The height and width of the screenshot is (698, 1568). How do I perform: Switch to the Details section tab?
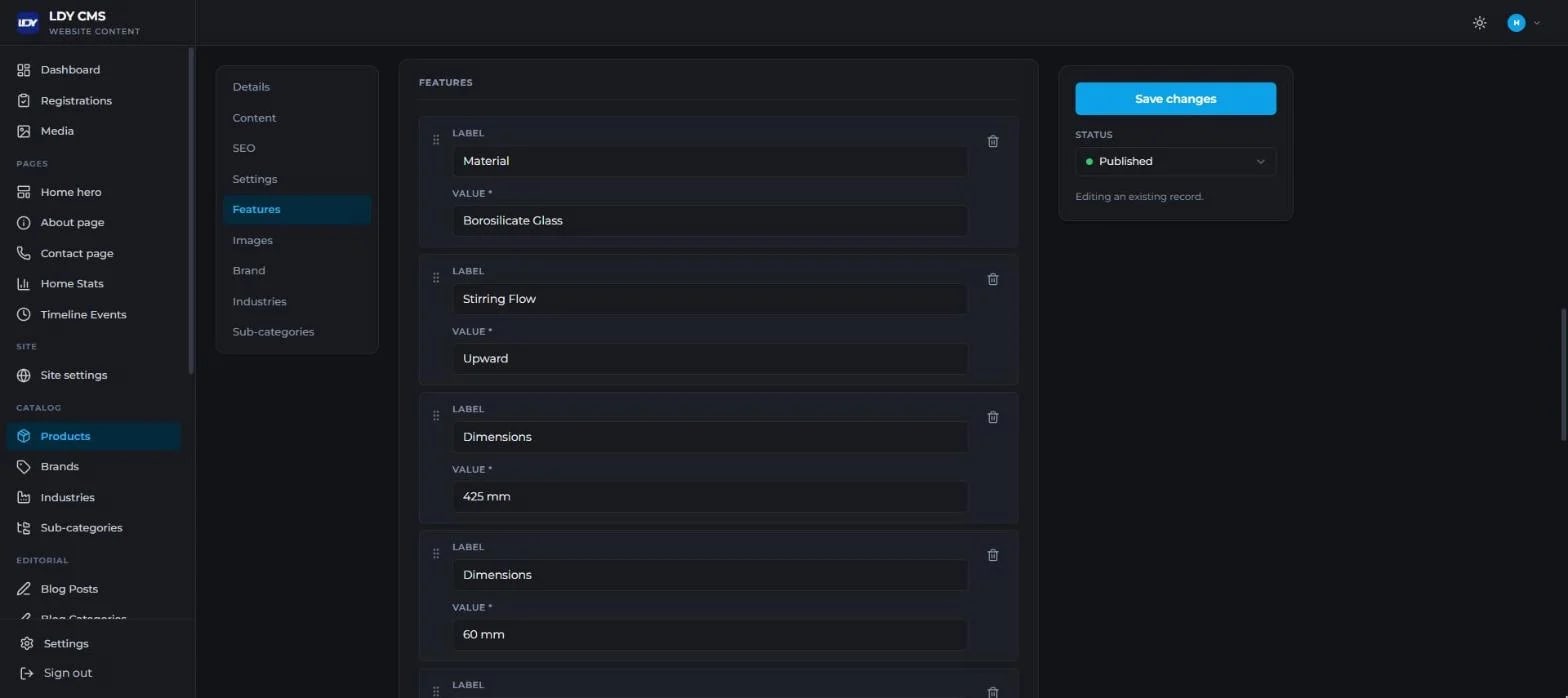(297, 87)
